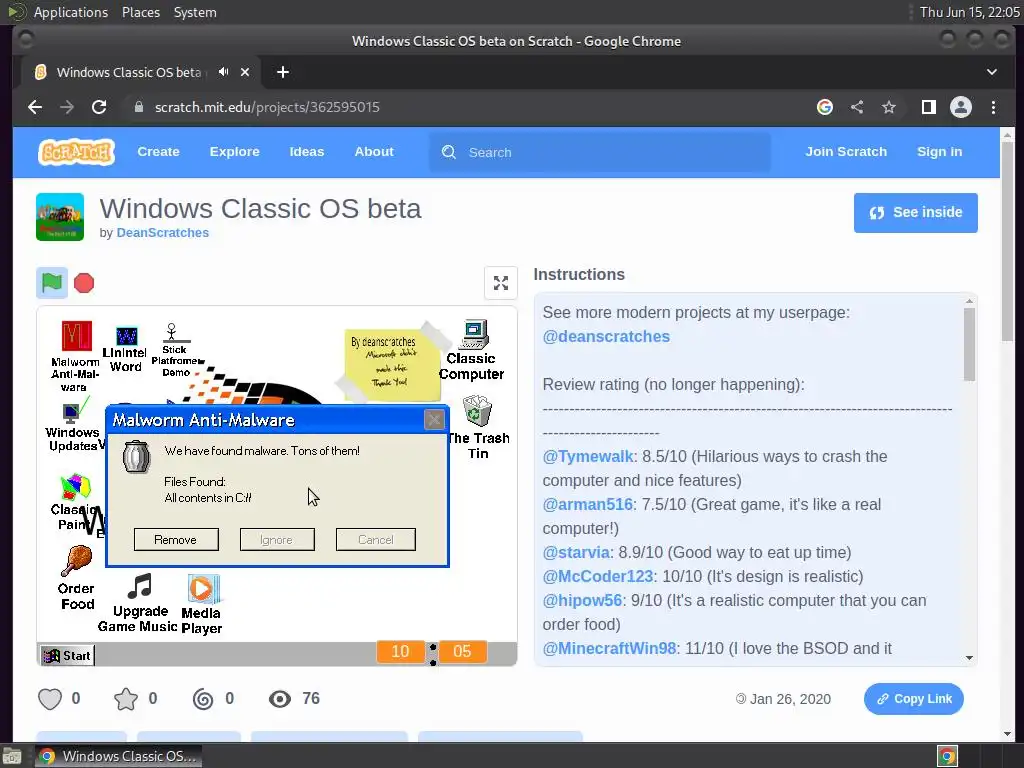Stop the project with the red stop sign
Viewport: 1024px width, 768px height.
click(x=84, y=283)
